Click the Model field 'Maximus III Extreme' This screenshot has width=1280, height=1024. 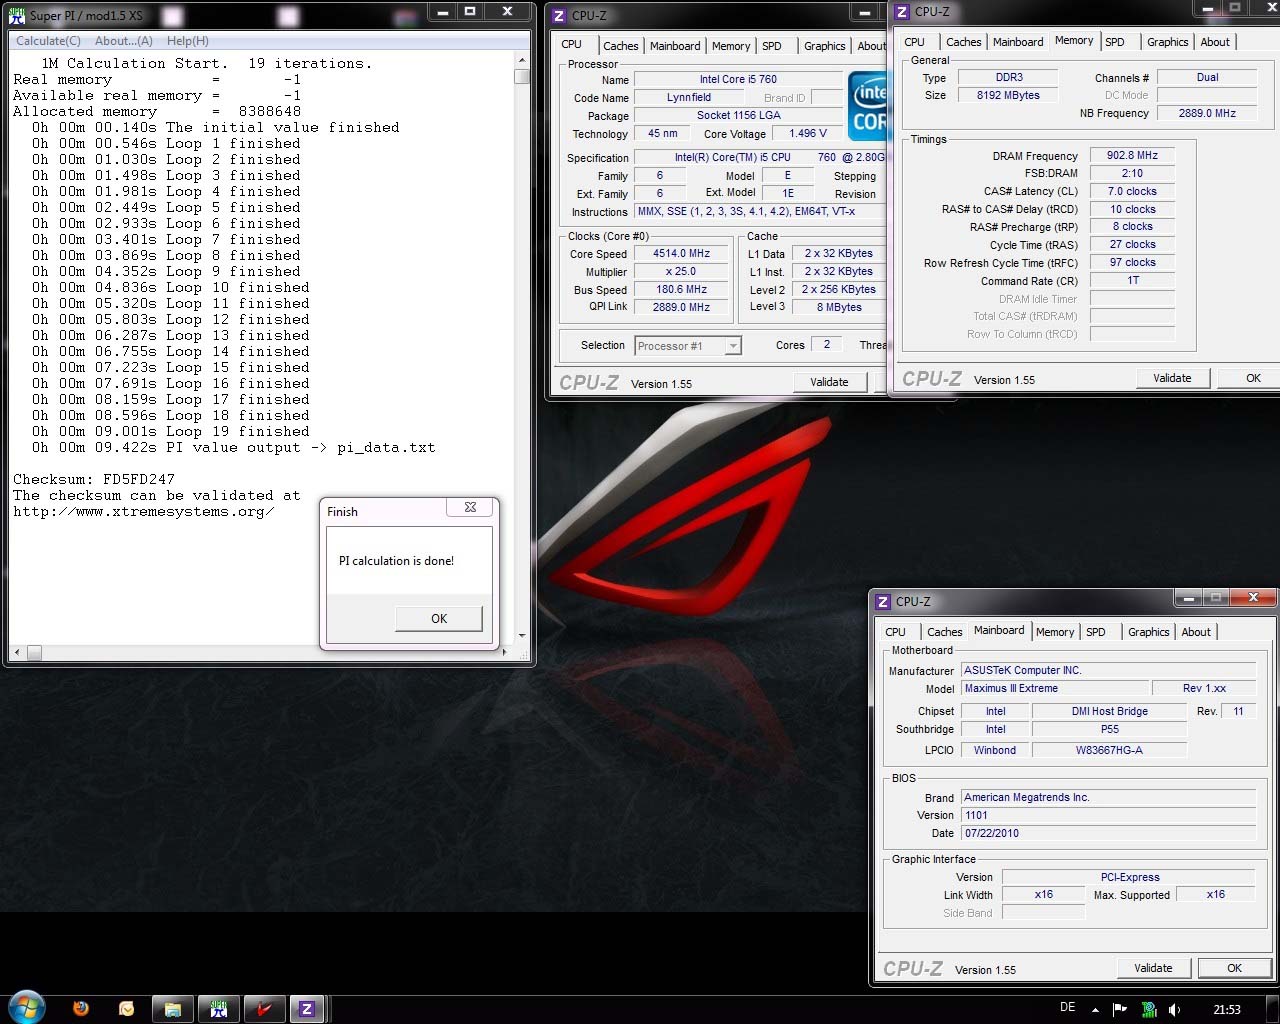click(x=1053, y=688)
